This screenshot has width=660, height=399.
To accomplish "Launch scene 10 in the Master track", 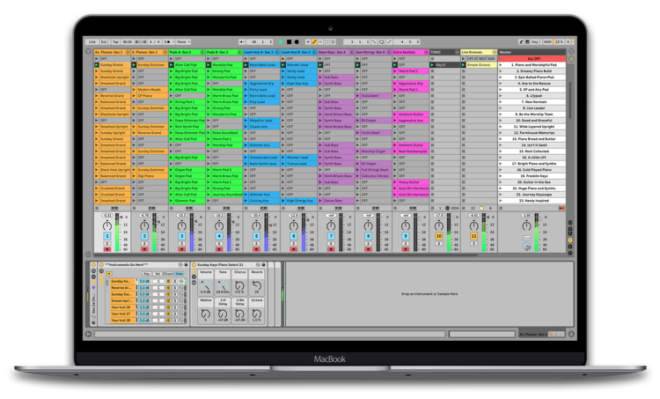I will (x=500, y=120).
